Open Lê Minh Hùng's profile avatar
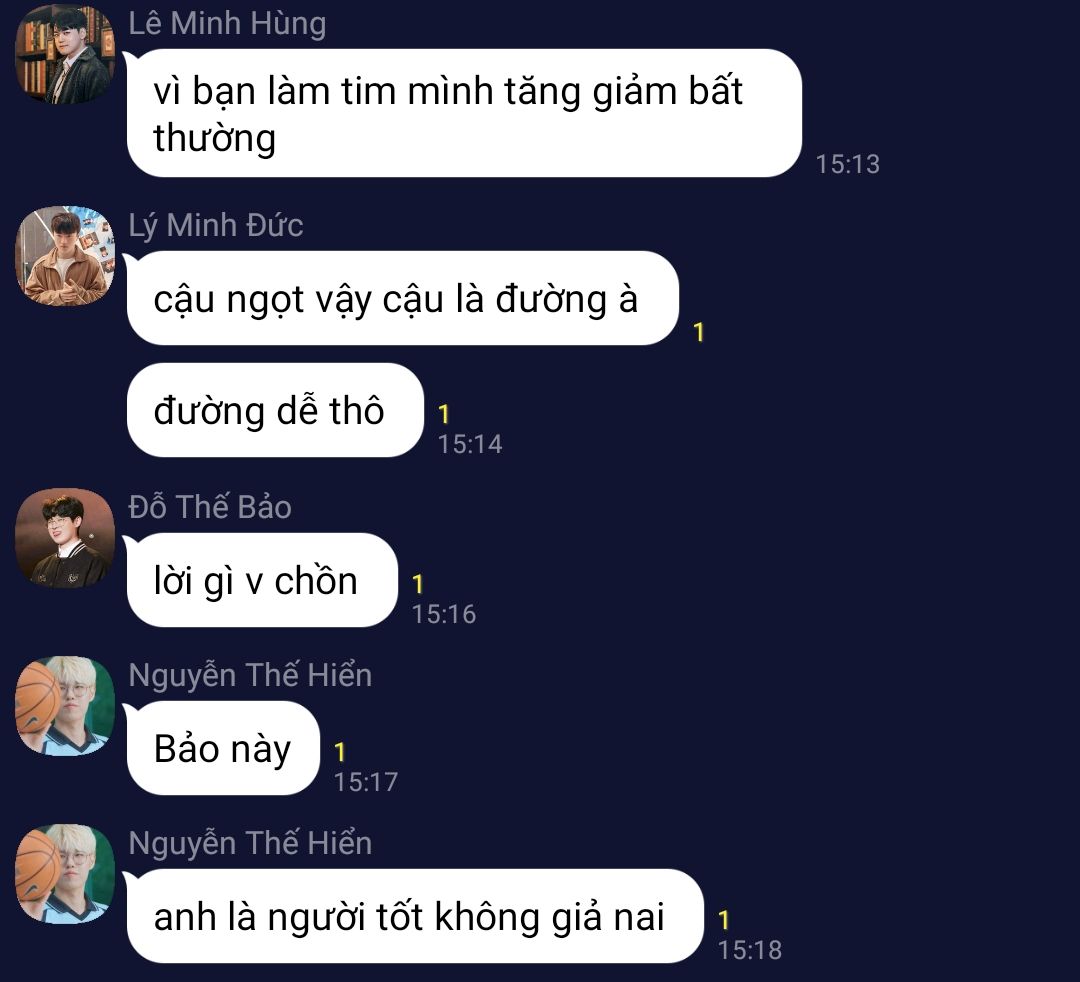This screenshot has height=982, width=1080. 65,54
